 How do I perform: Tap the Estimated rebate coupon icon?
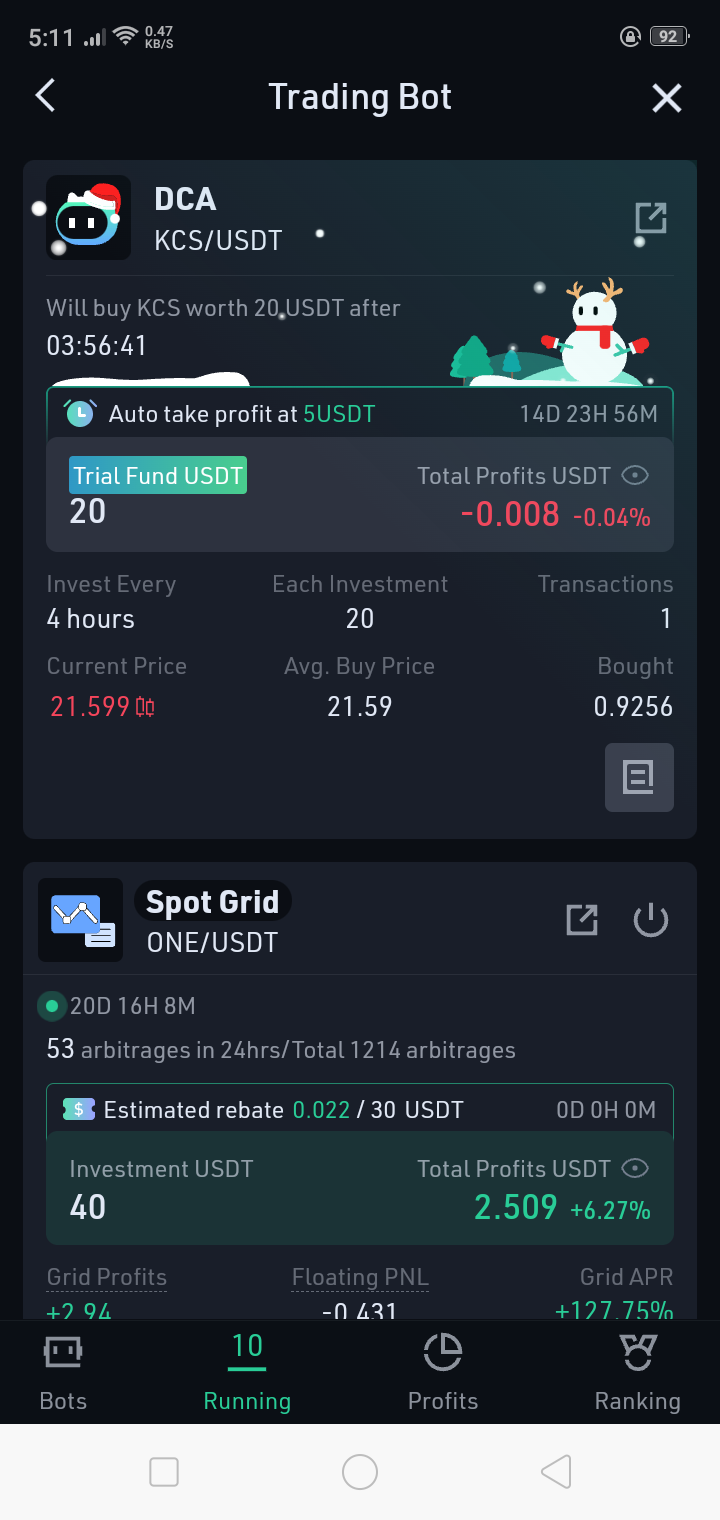pyautogui.click(x=78, y=1109)
